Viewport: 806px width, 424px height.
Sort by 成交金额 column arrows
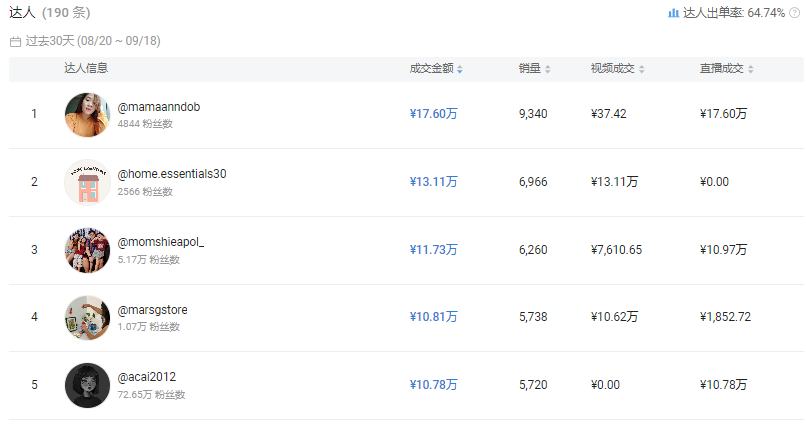(x=460, y=69)
